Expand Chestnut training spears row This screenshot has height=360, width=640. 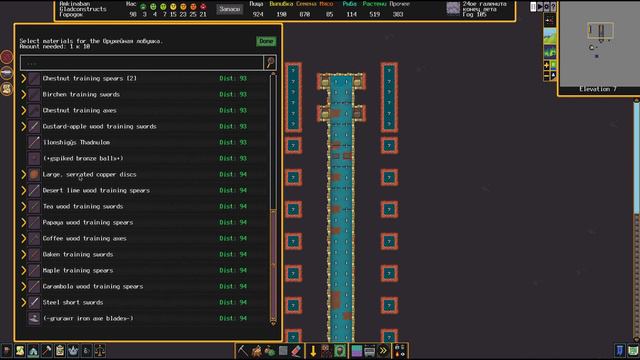[x=24, y=78]
